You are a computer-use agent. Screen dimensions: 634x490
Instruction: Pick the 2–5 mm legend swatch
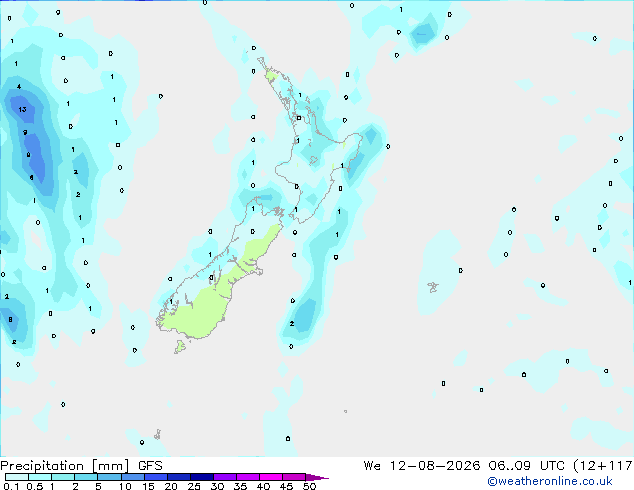tap(86, 477)
